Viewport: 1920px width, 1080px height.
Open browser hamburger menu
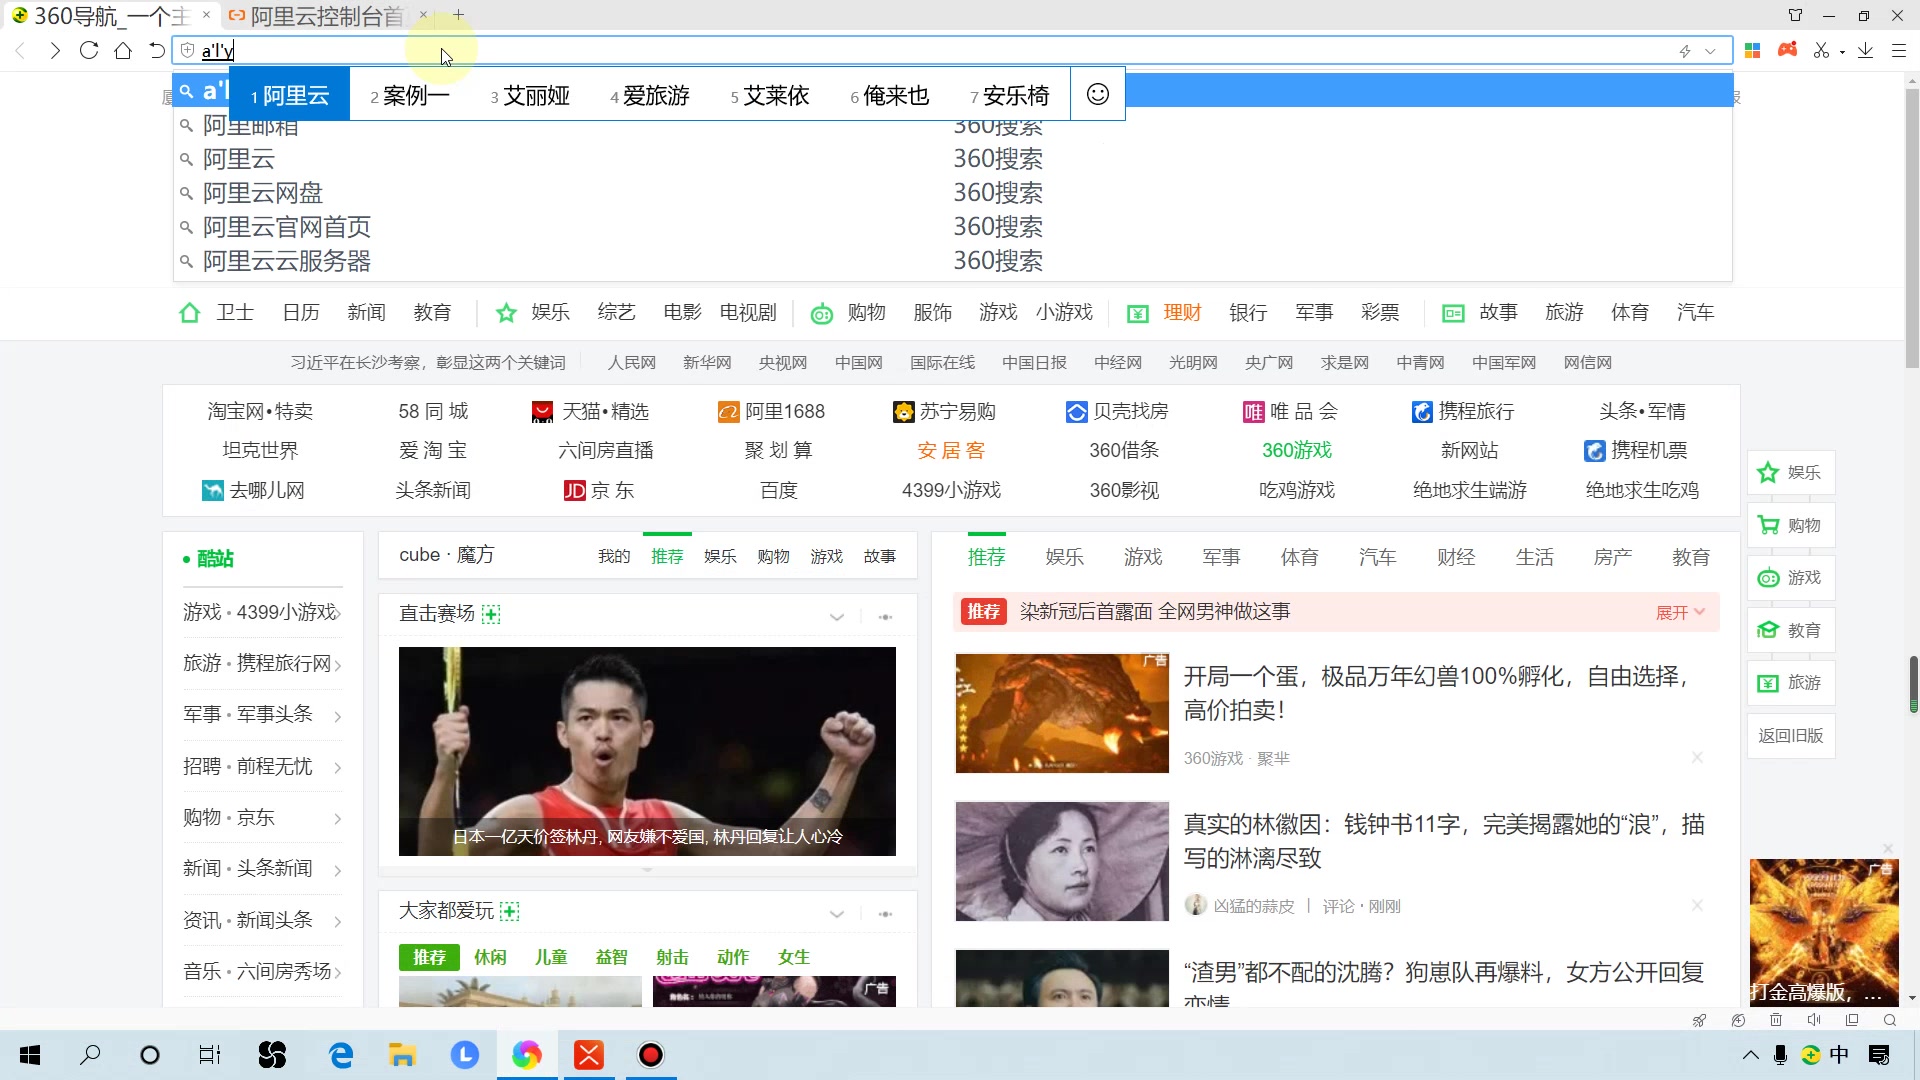tap(1899, 50)
